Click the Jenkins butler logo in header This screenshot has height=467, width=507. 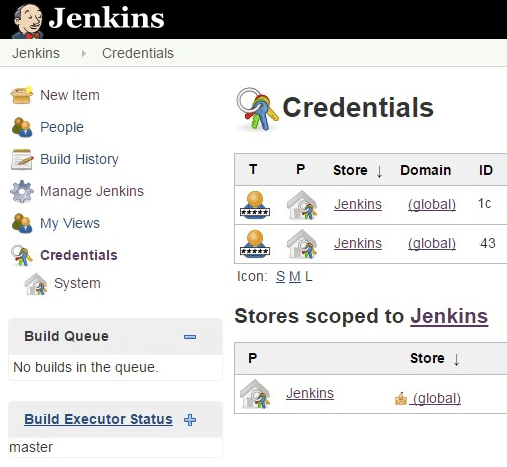pos(28,21)
